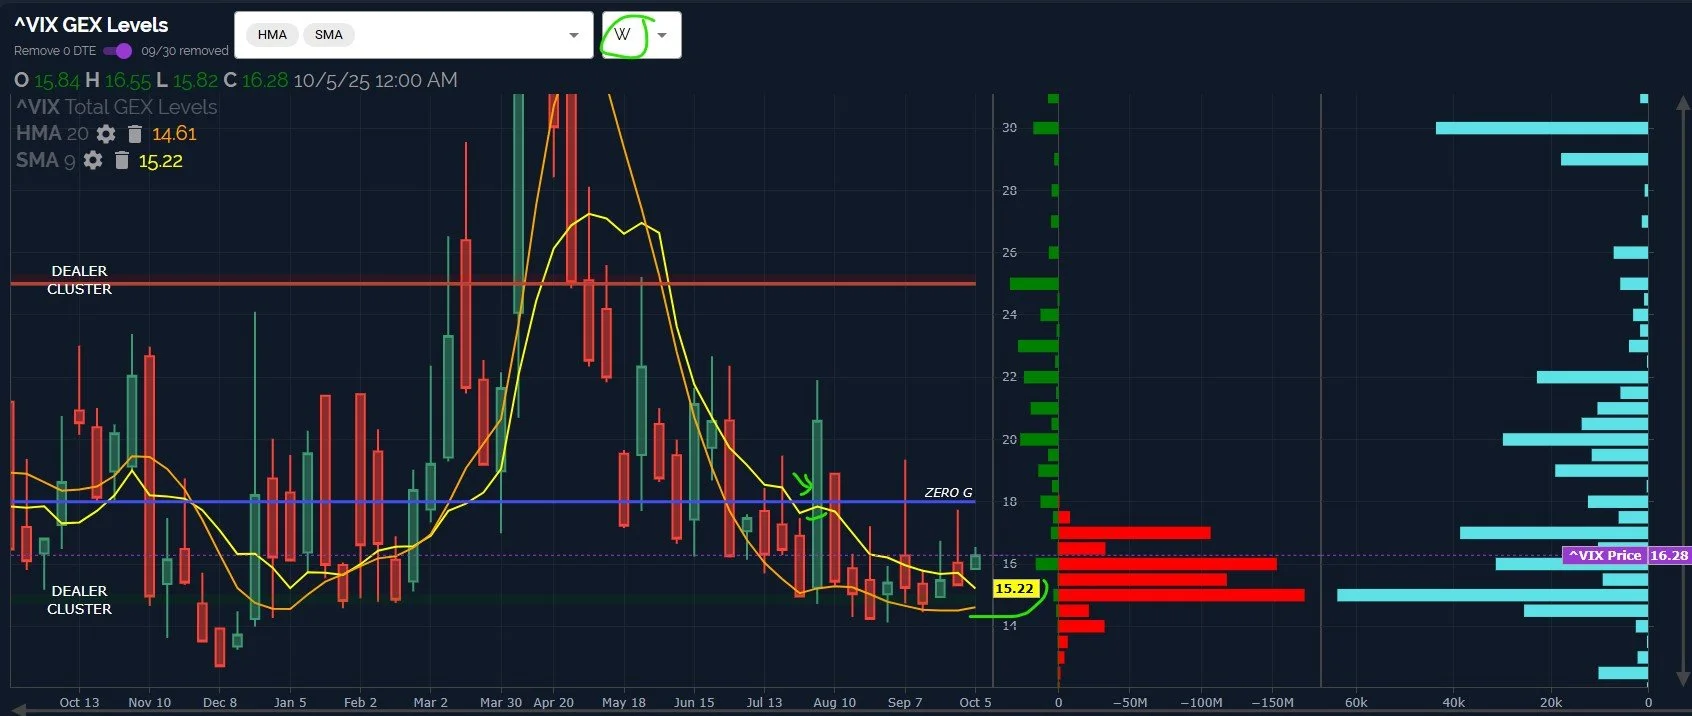The height and width of the screenshot is (716, 1692).
Task: Open HMA 20 indicator settings gear
Action: (106, 133)
